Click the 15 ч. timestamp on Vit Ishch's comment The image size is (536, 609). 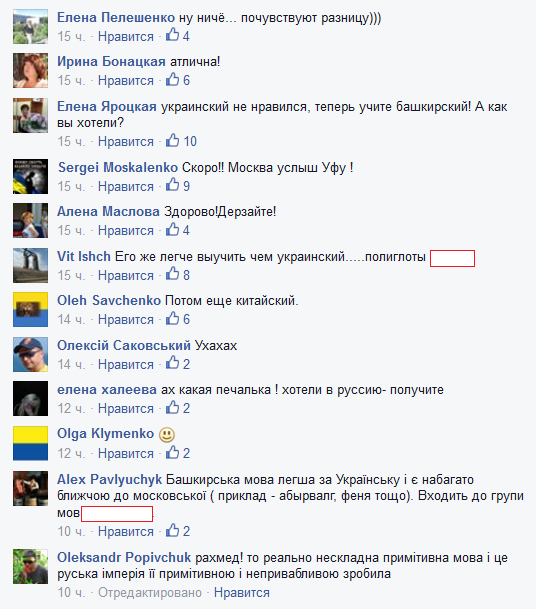point(71,275)
